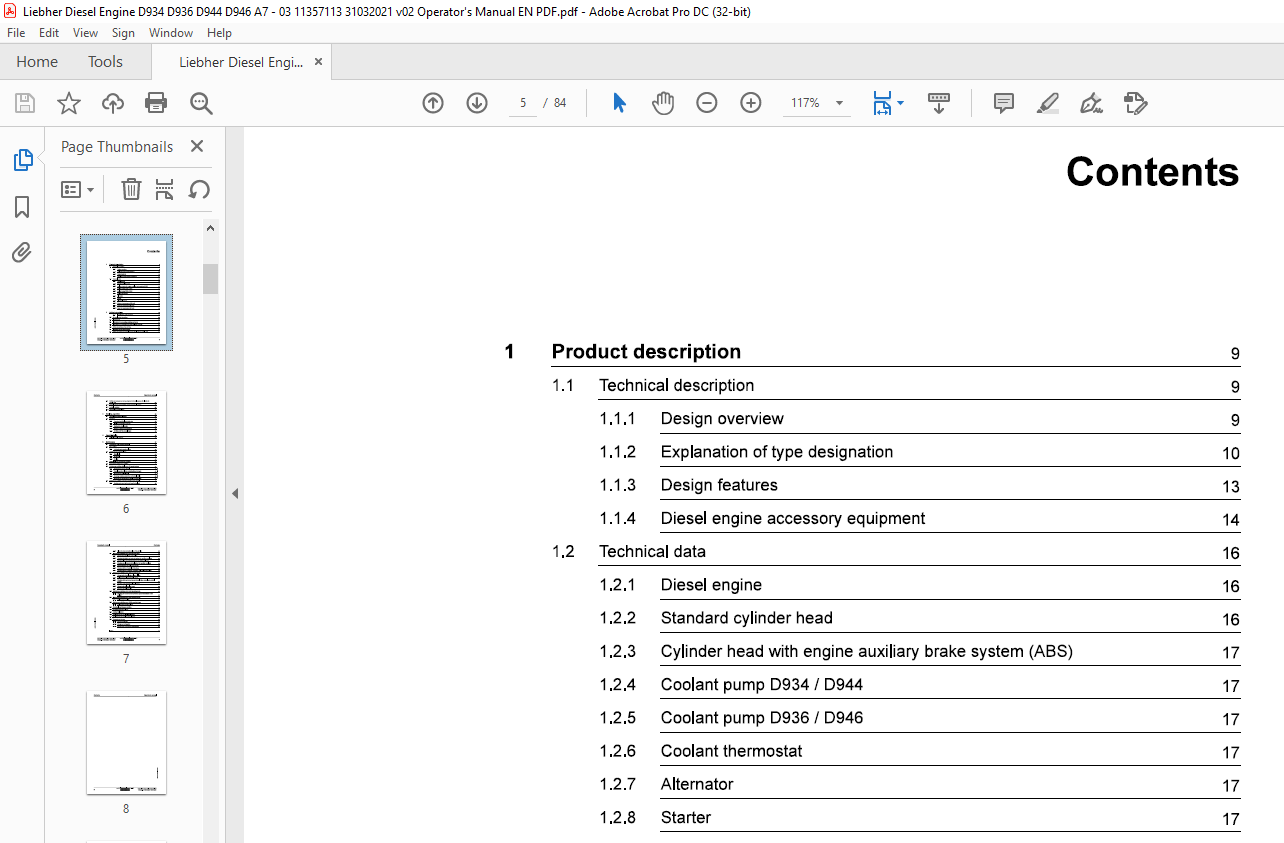The height and width of the screenshot is (843, 1284).
Task: Open the Sign document pen tool
Action: (1091, 103)
